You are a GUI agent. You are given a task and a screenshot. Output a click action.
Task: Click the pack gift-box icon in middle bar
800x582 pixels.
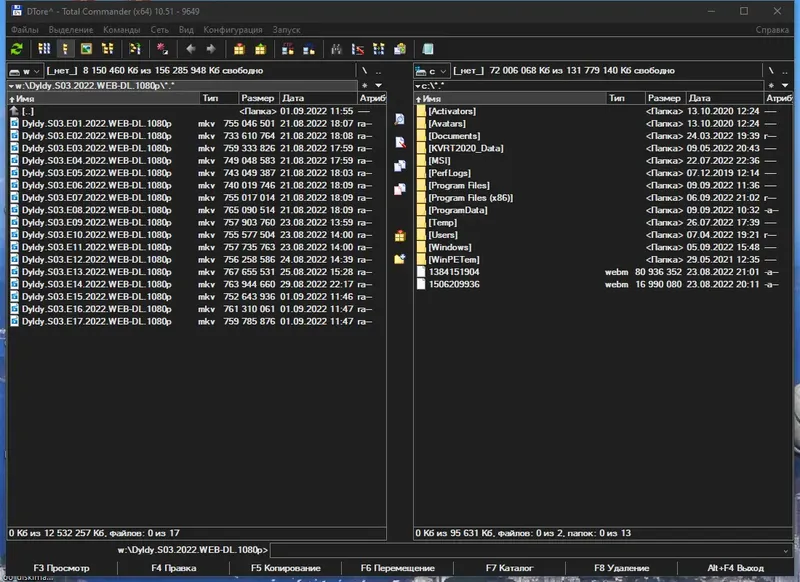[400, 236]
